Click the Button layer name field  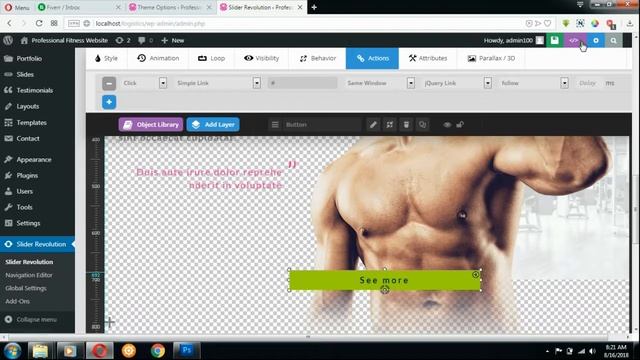pyautogui.click(x=322, y=124)
